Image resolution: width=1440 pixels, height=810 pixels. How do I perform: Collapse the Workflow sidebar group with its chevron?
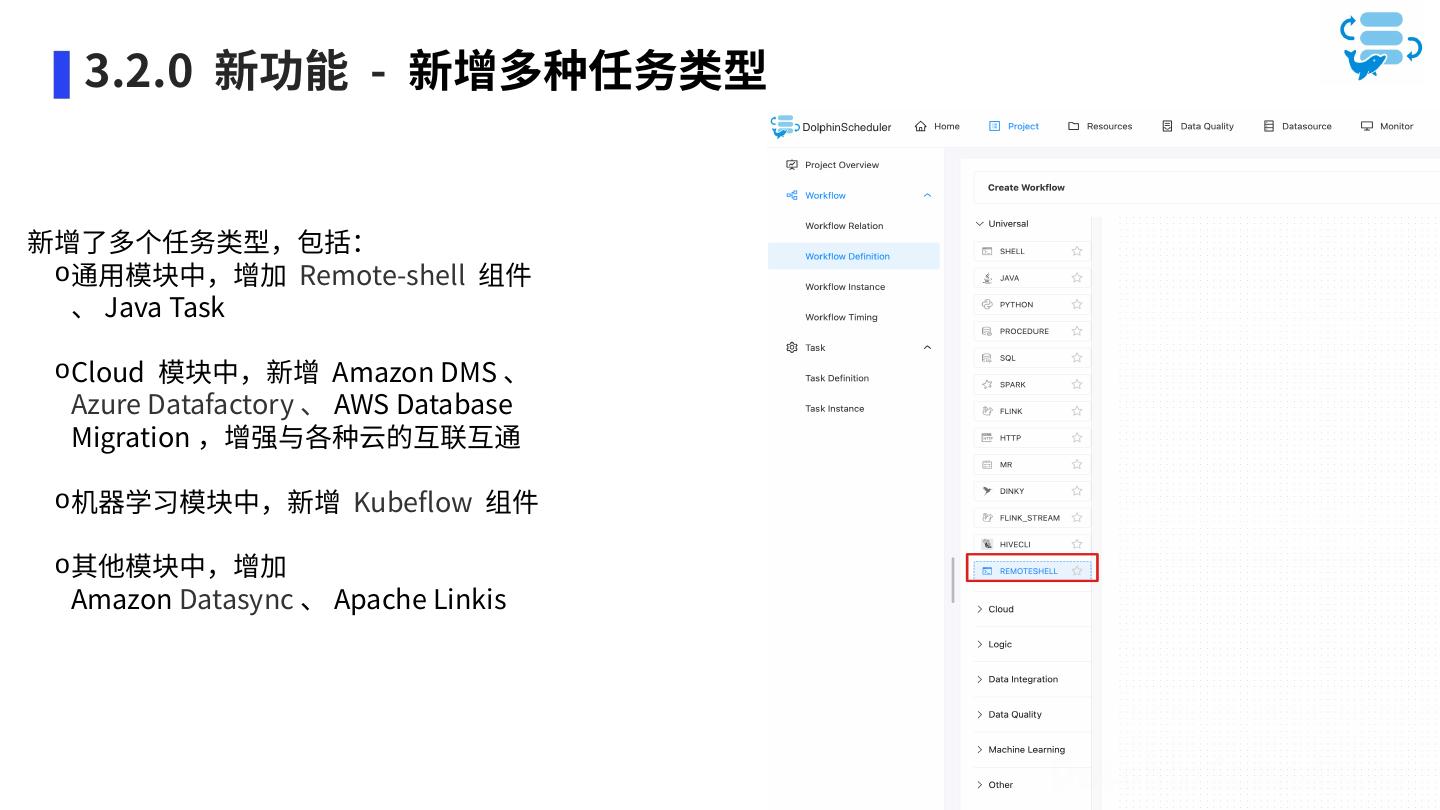tap(927, 196)
